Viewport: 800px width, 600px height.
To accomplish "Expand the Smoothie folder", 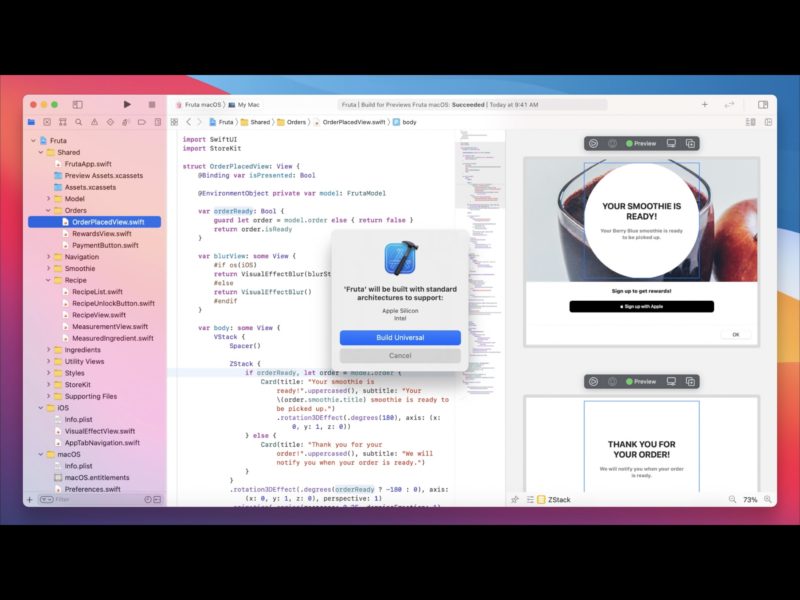I will pos(49,268).
